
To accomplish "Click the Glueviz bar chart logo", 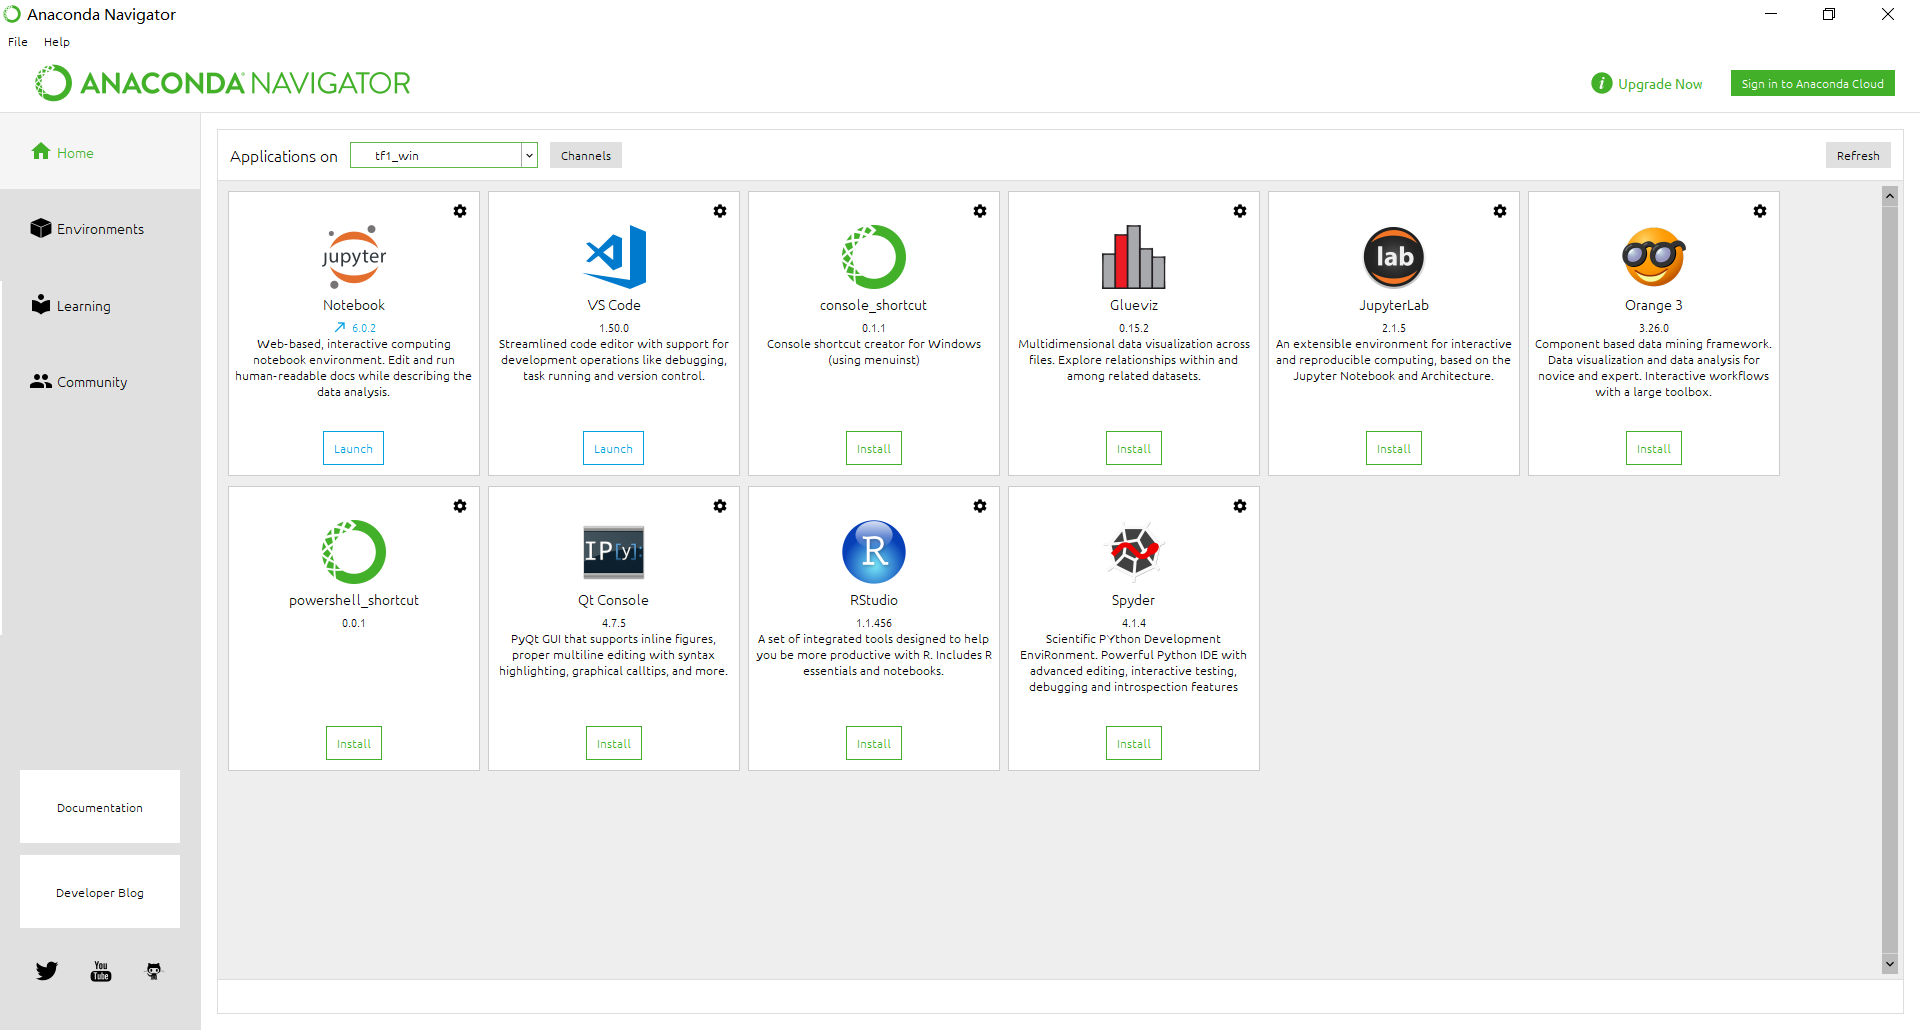I will pos(1134,257).
